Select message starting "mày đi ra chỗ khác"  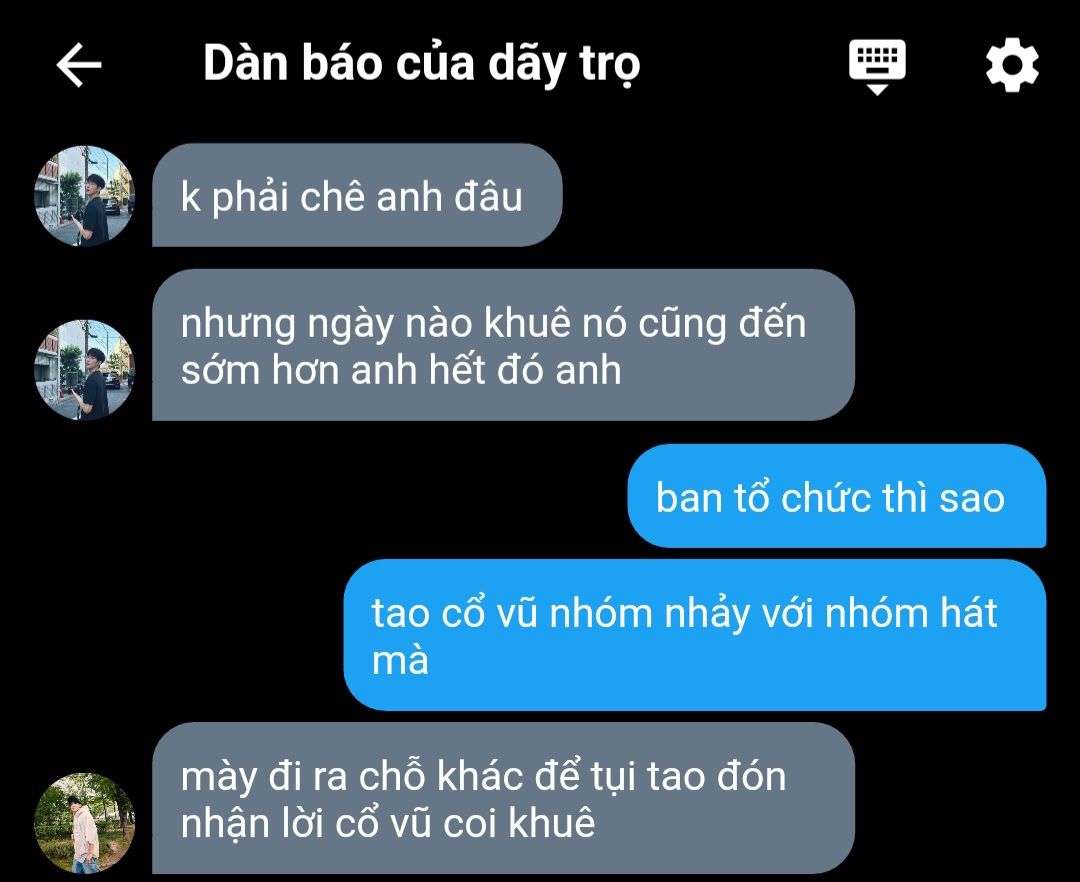point(503,798)
